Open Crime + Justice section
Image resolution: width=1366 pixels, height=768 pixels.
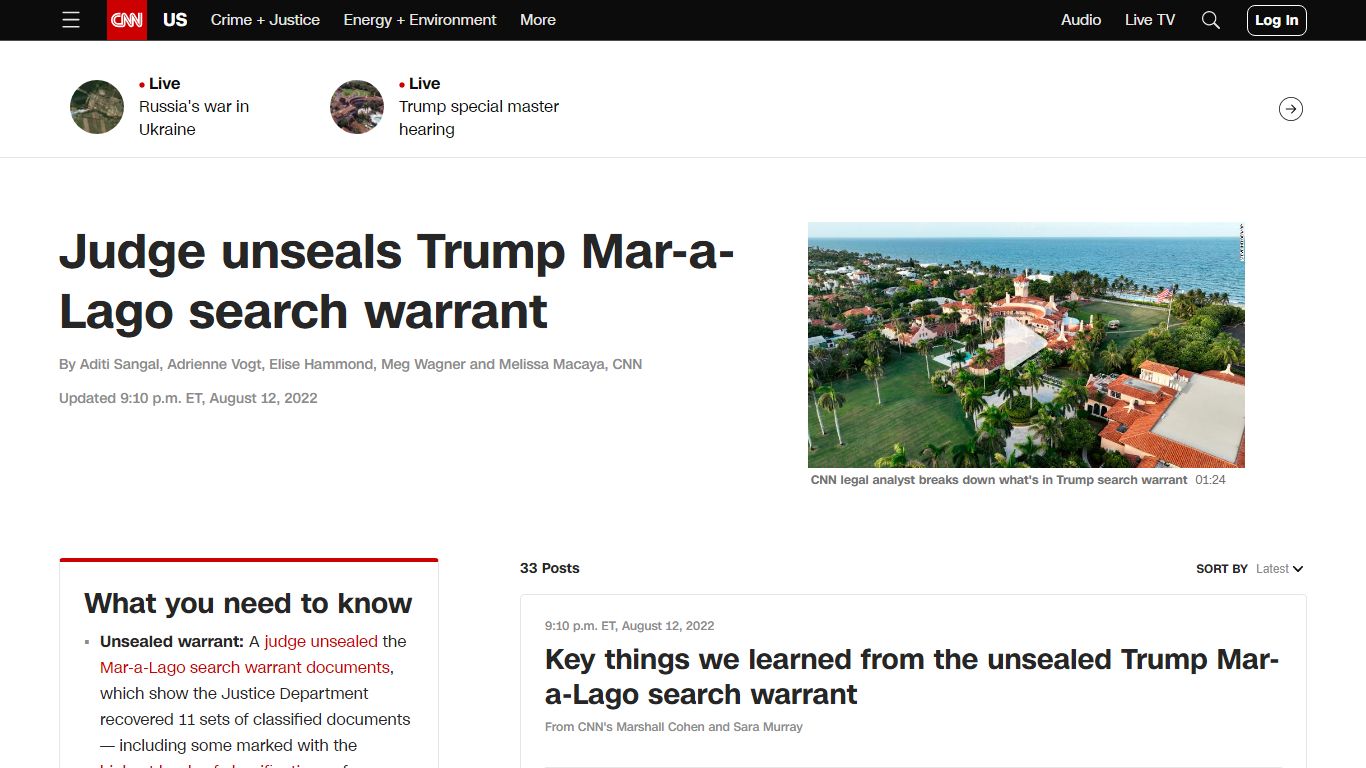click(x=265, y=20)
